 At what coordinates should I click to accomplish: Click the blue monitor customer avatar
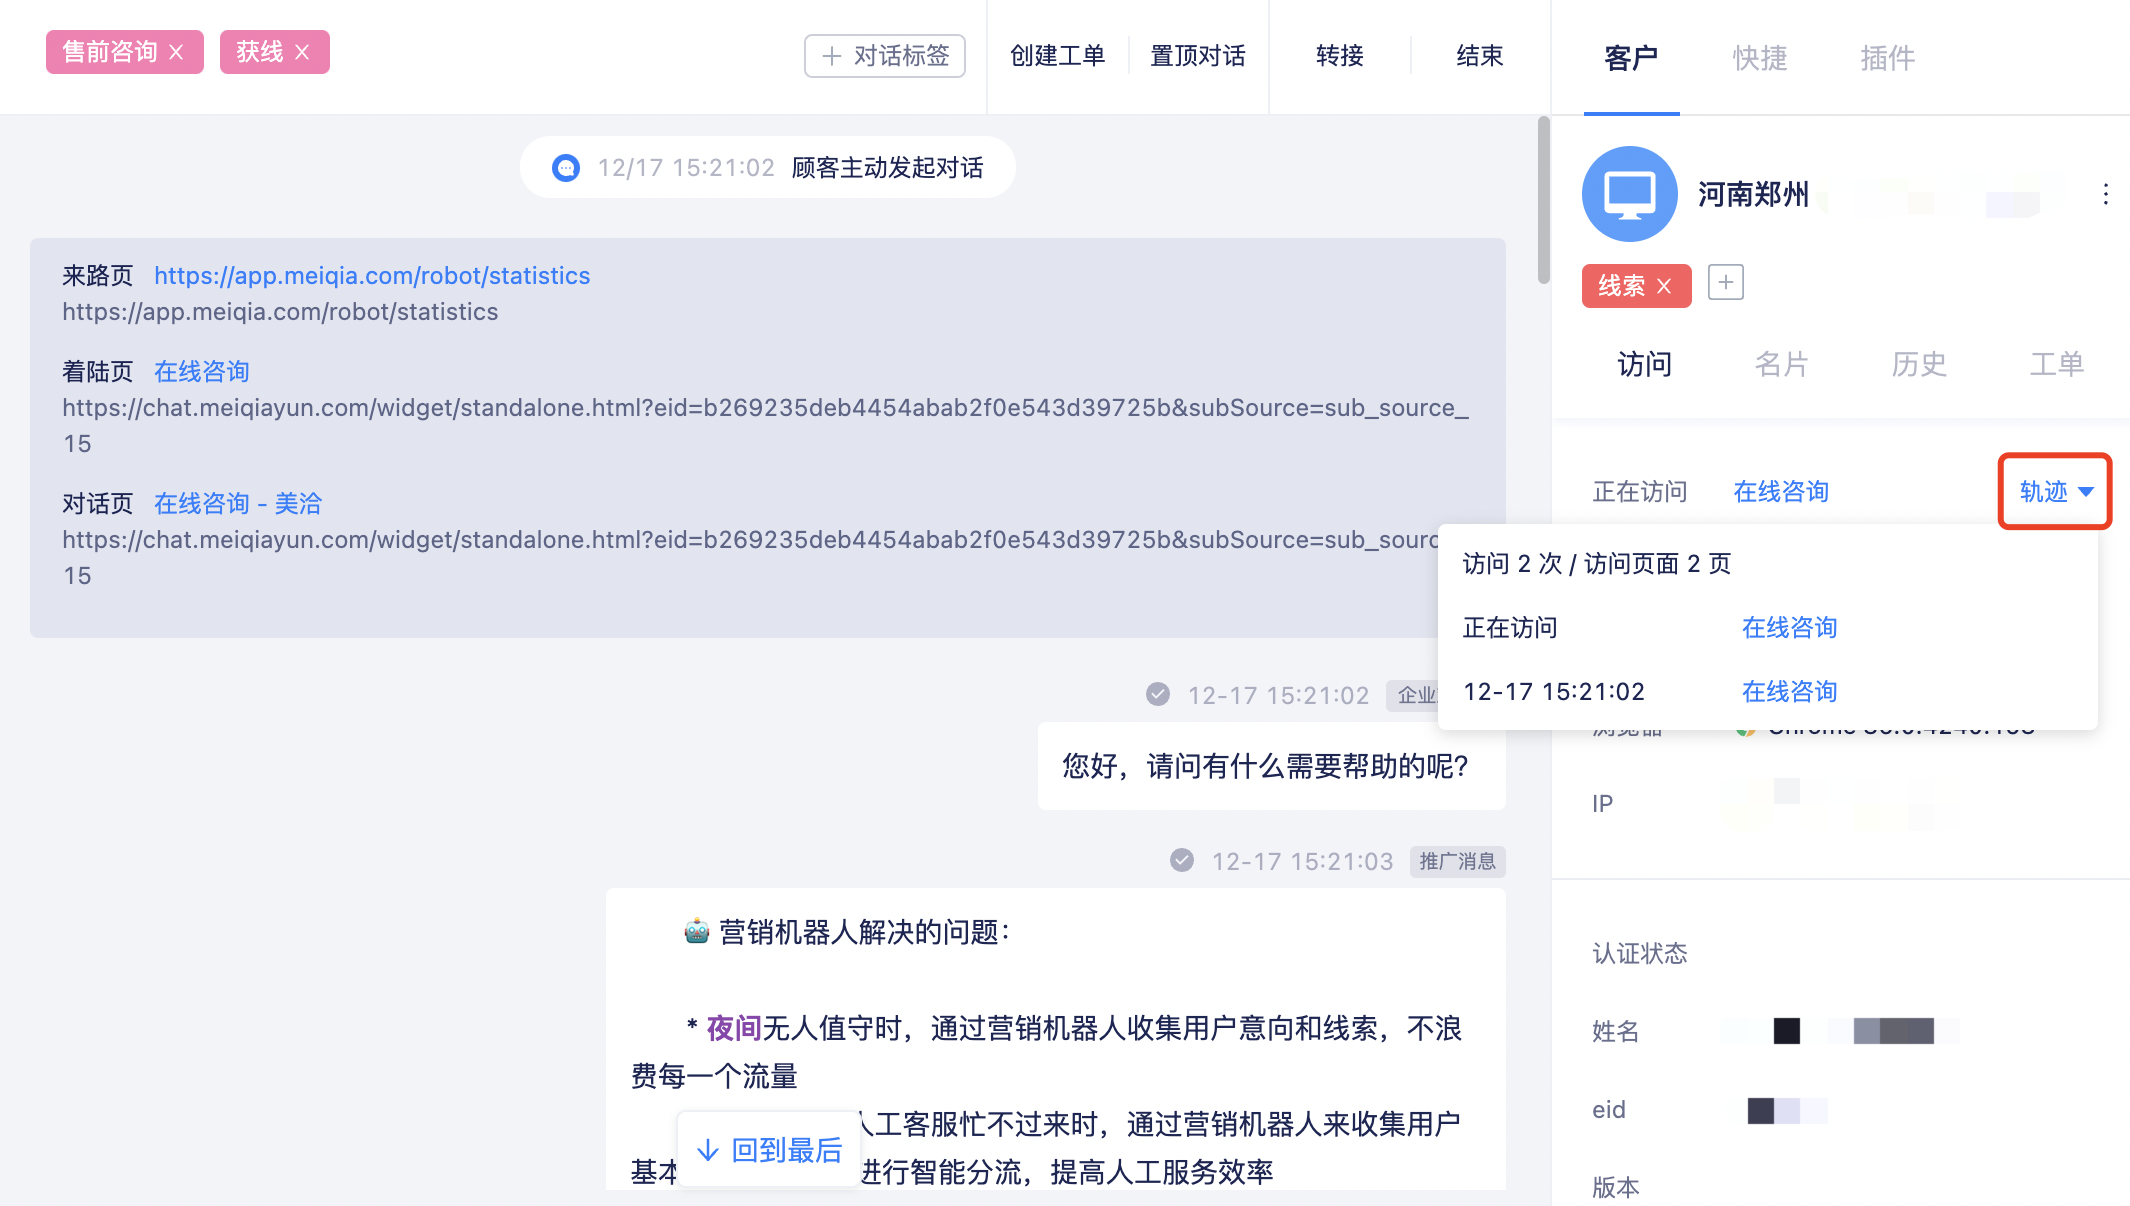(x=1629, y=194)
